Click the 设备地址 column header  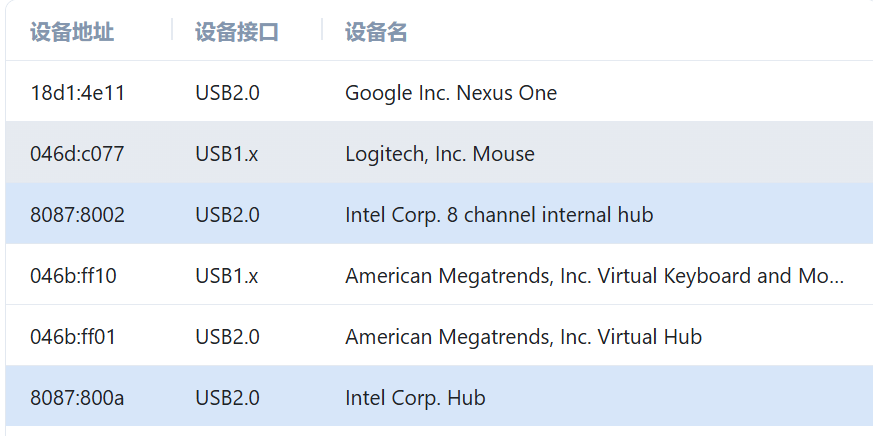coord(72,32)
